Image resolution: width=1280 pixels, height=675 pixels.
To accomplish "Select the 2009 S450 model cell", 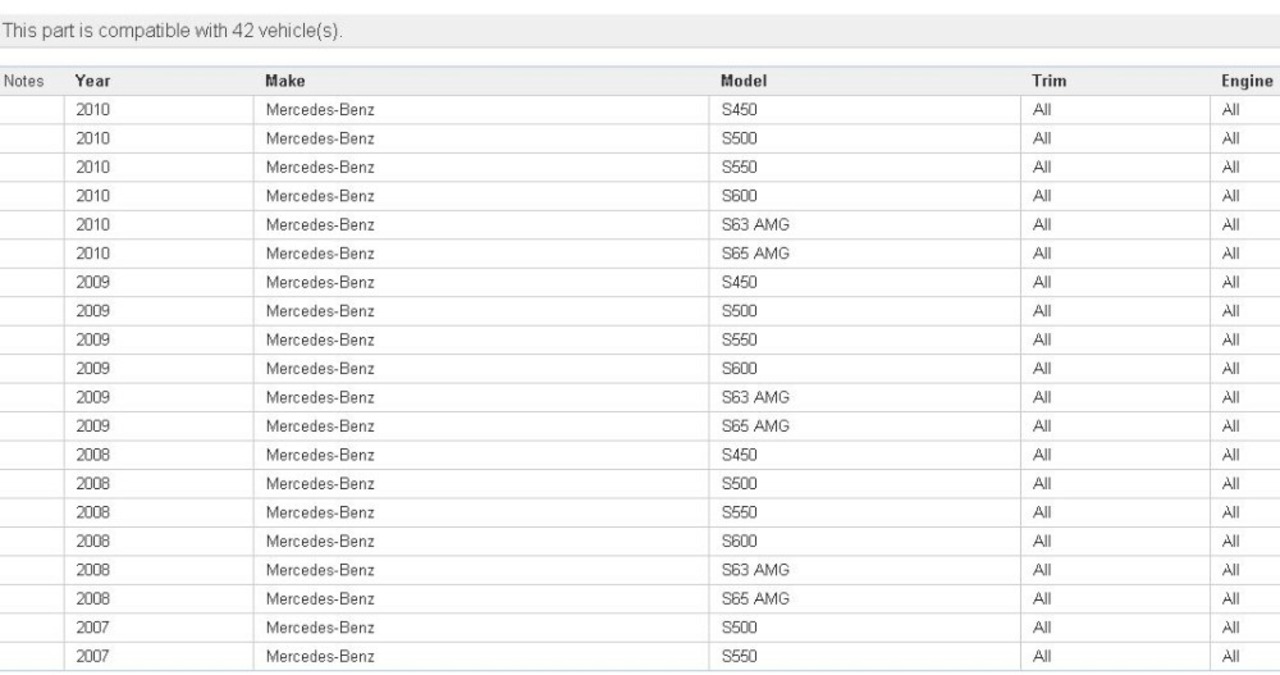I will pyautogui.click(x=865, y=283).
